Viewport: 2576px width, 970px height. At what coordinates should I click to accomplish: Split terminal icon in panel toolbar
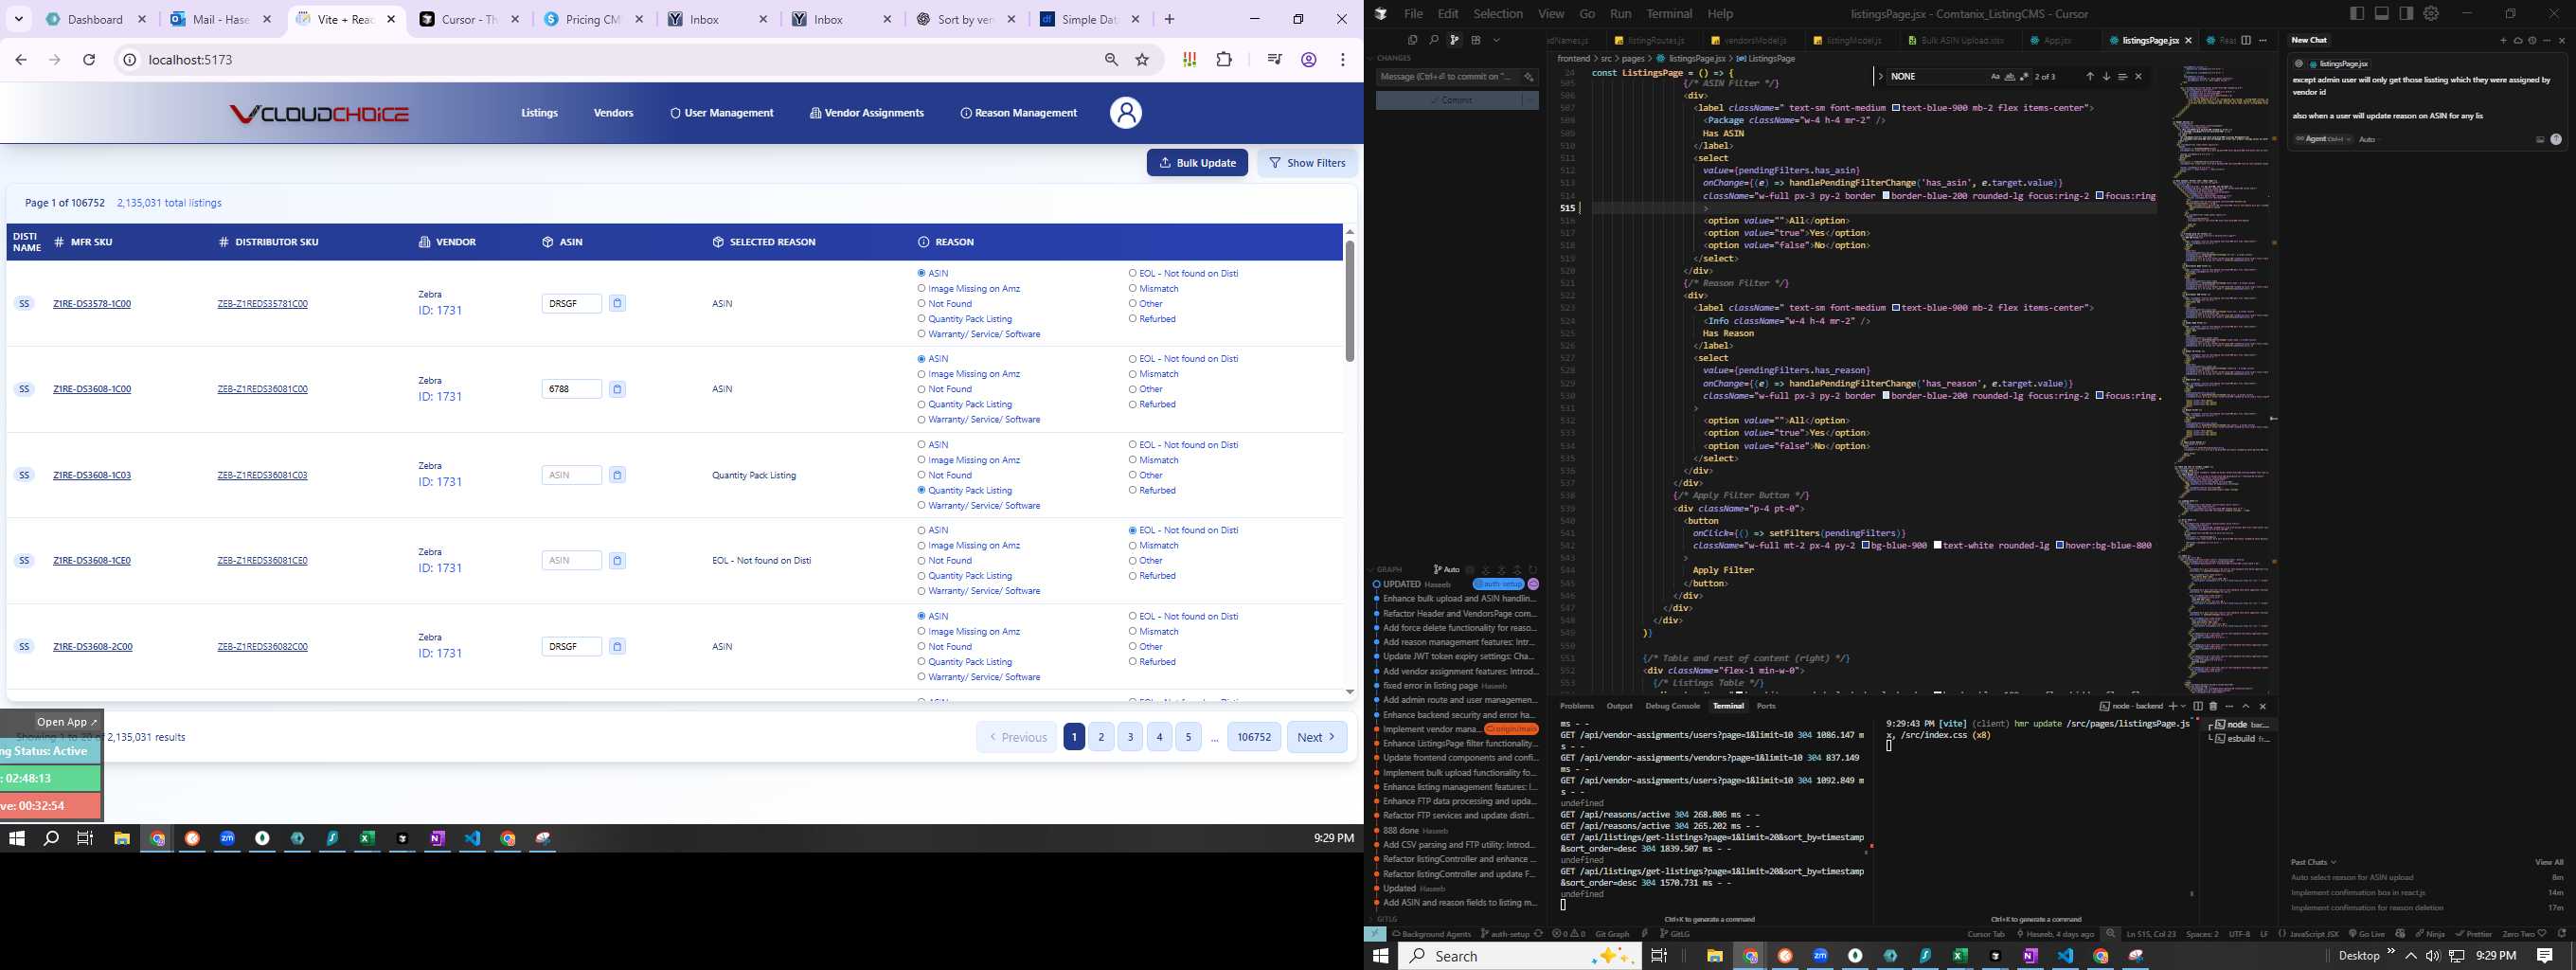[2197, 706]
